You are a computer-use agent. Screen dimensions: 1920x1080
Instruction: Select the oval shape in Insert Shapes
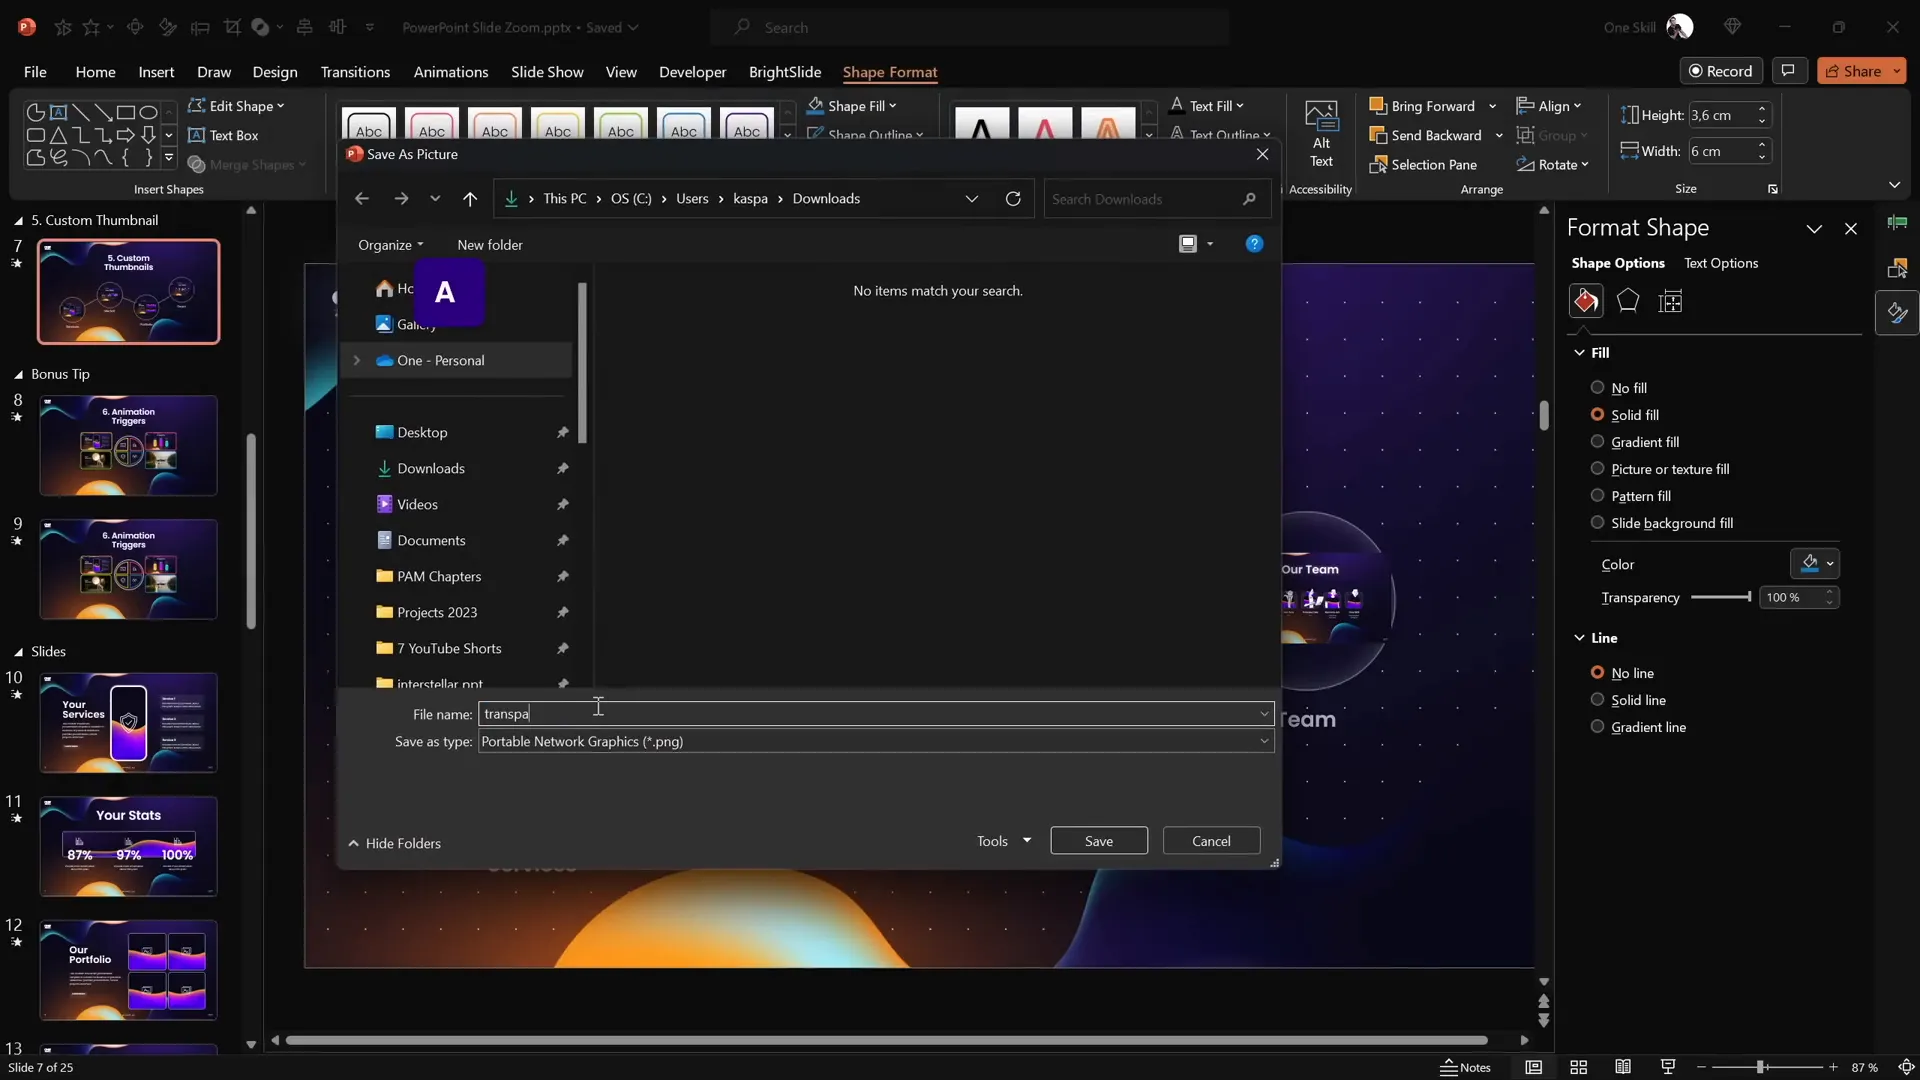(x=148, y=112)
